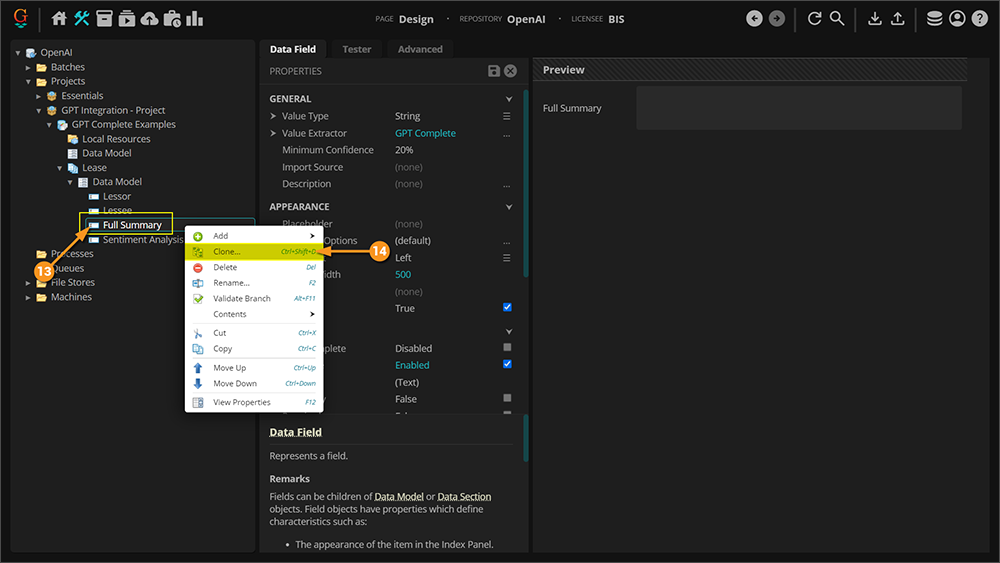Click the Full Summary preview input field
The width and height of the screenshot is (1000, 563).
798,108
